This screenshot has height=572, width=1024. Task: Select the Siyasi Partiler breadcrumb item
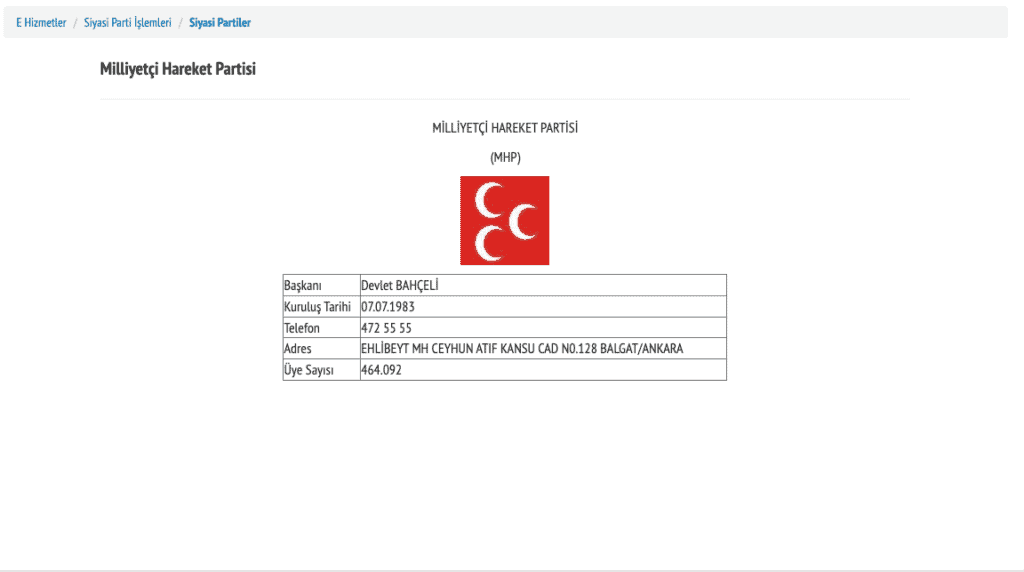point(219,22)
